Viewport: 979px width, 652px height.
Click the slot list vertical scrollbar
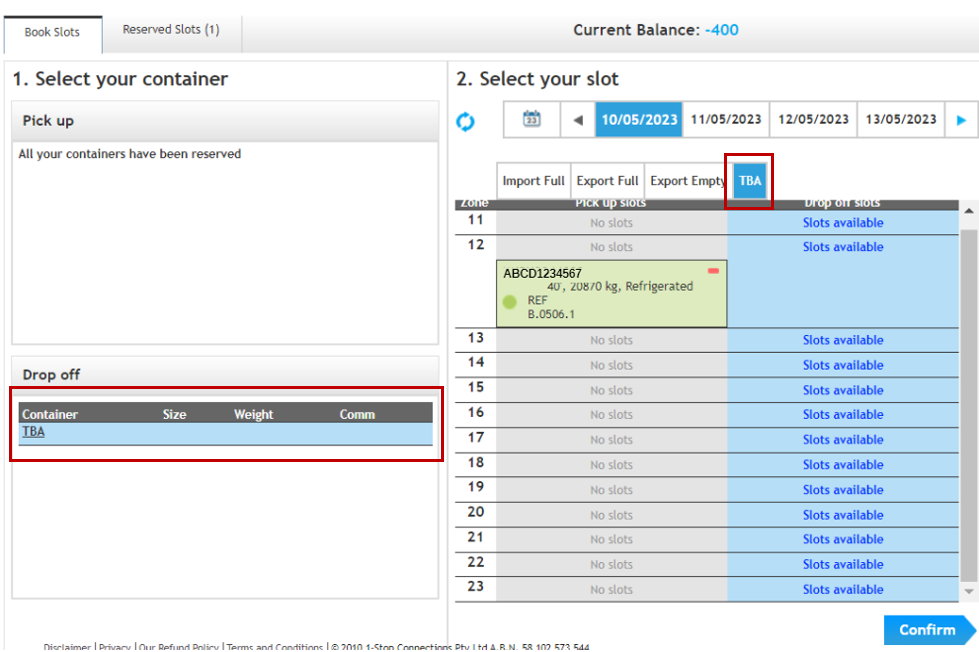[968, 400]
